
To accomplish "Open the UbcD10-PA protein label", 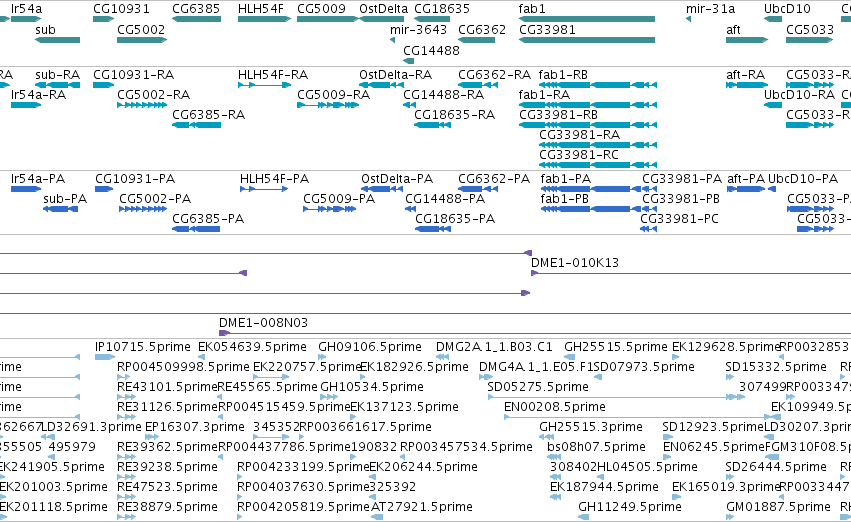I will click(x=803, y=179).
